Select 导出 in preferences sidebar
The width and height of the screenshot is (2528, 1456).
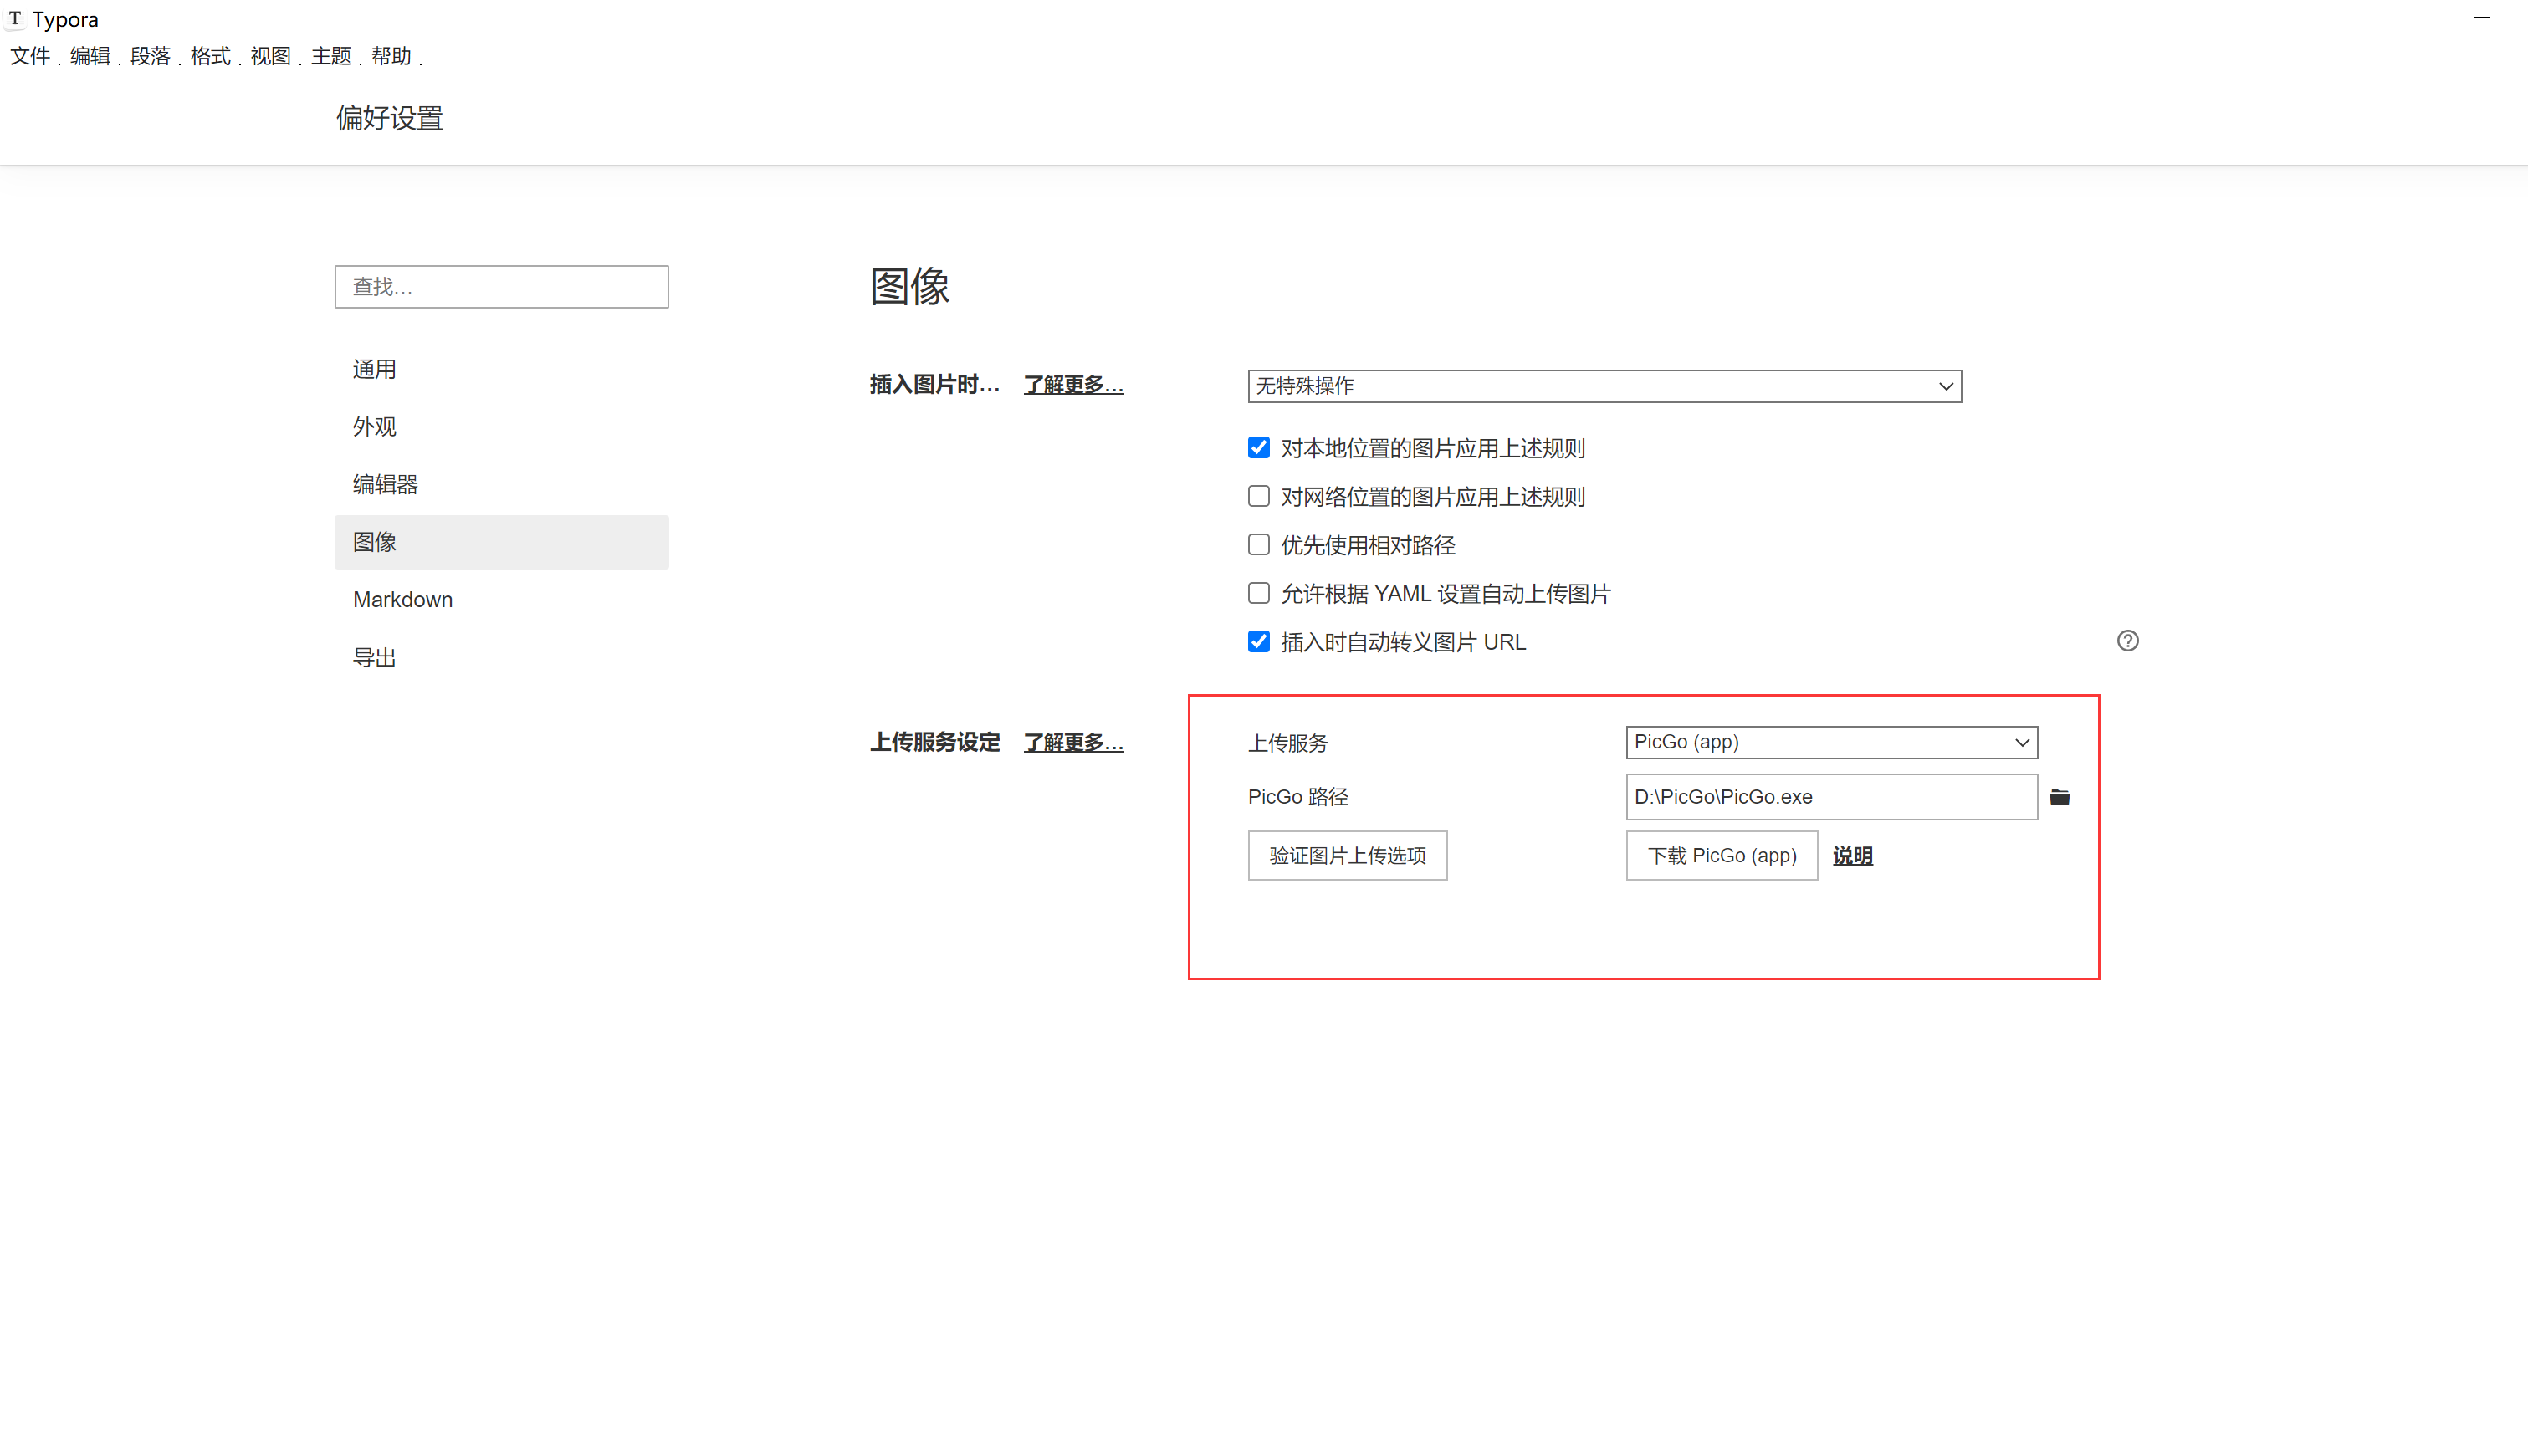[501, 658]
